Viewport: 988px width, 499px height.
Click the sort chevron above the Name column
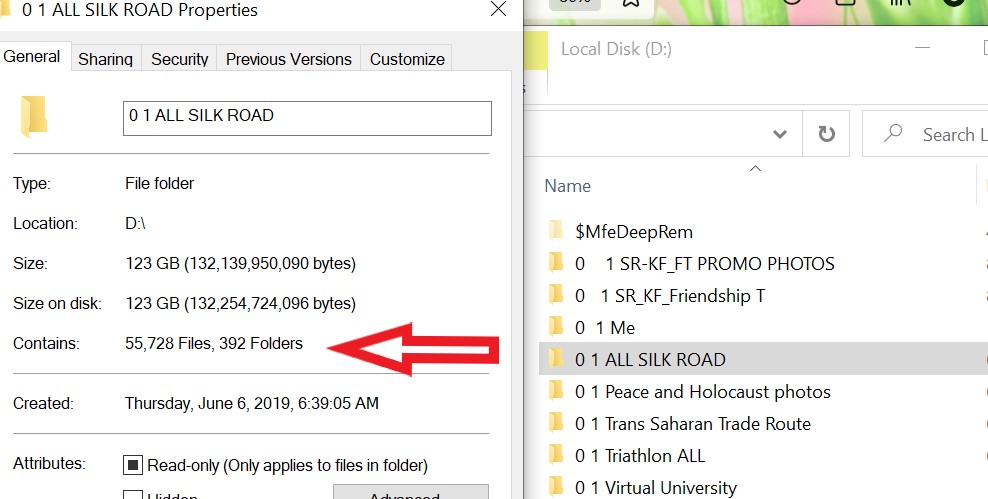tap(755, 168)
